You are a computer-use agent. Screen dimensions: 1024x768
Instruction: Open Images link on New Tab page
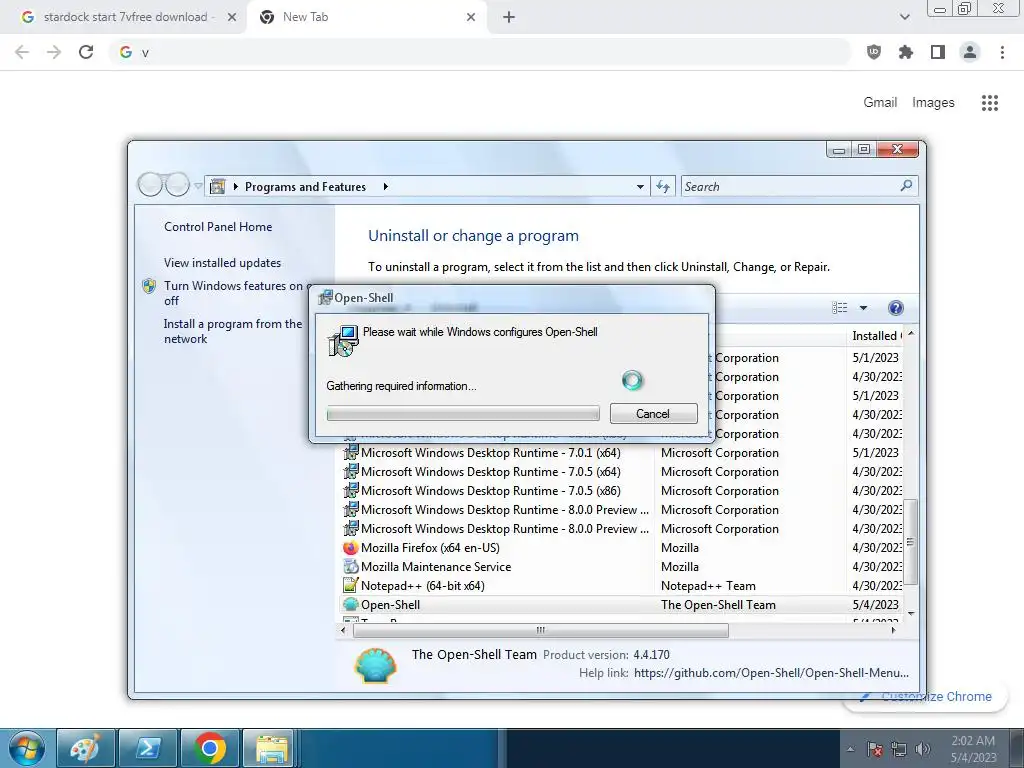tap(933, 103)
